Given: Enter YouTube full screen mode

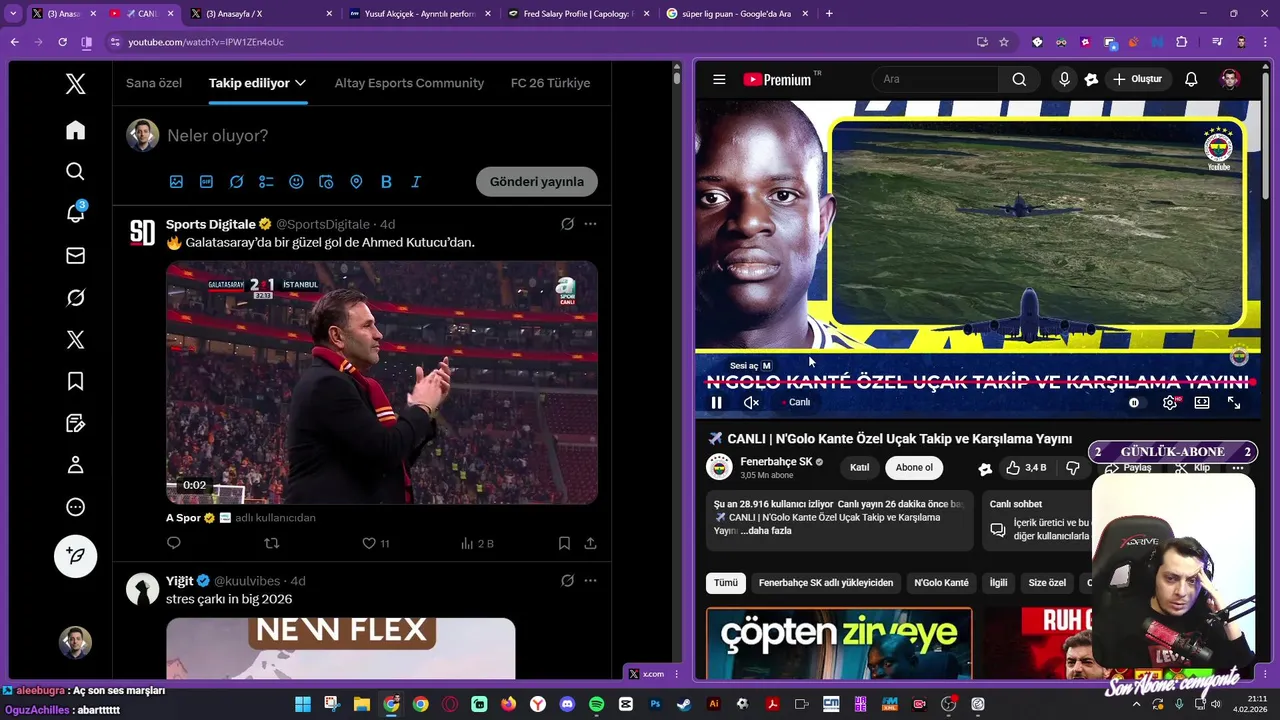Looking at the screenshot, I should click(1234, 403).
